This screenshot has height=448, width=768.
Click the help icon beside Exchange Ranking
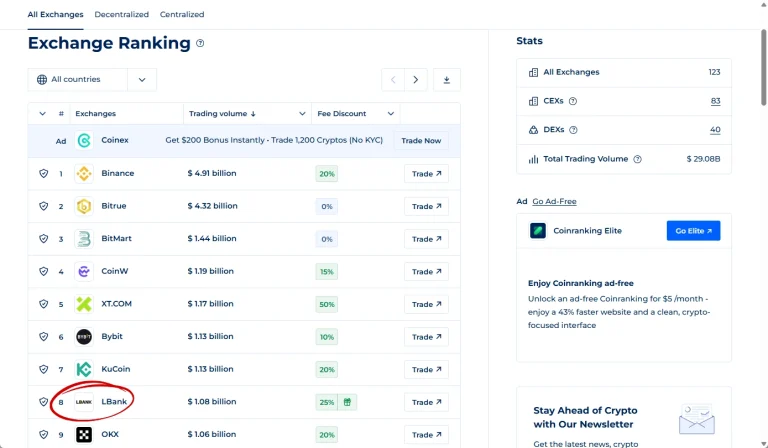pos(200,43)
